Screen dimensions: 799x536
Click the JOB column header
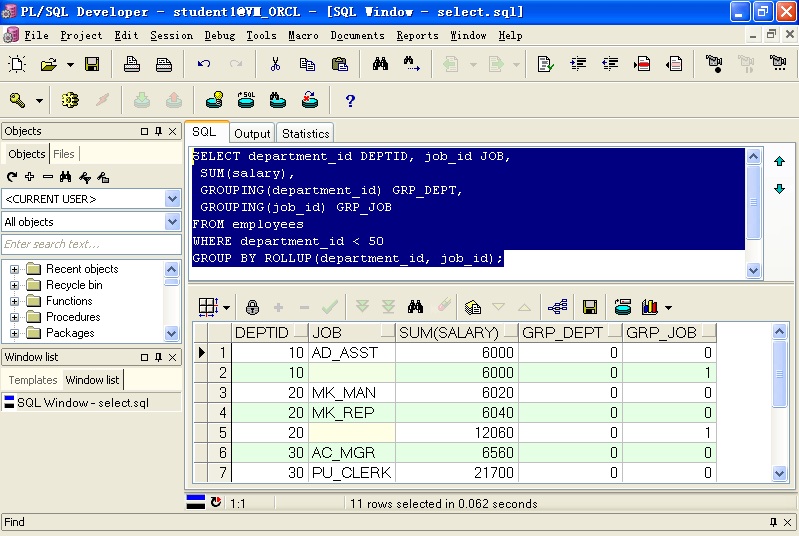point(352,333)
